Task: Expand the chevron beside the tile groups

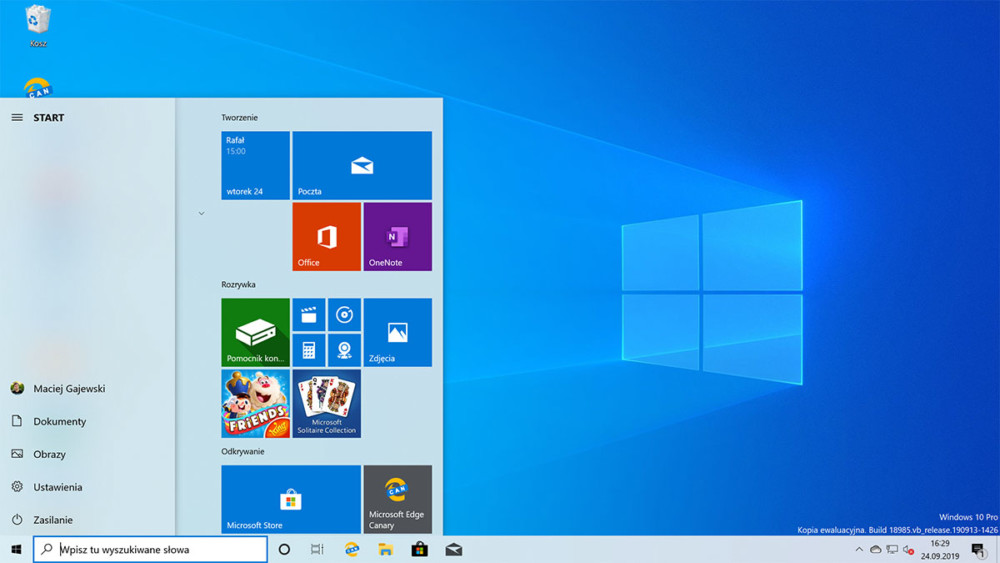Action: pos(201,214)
